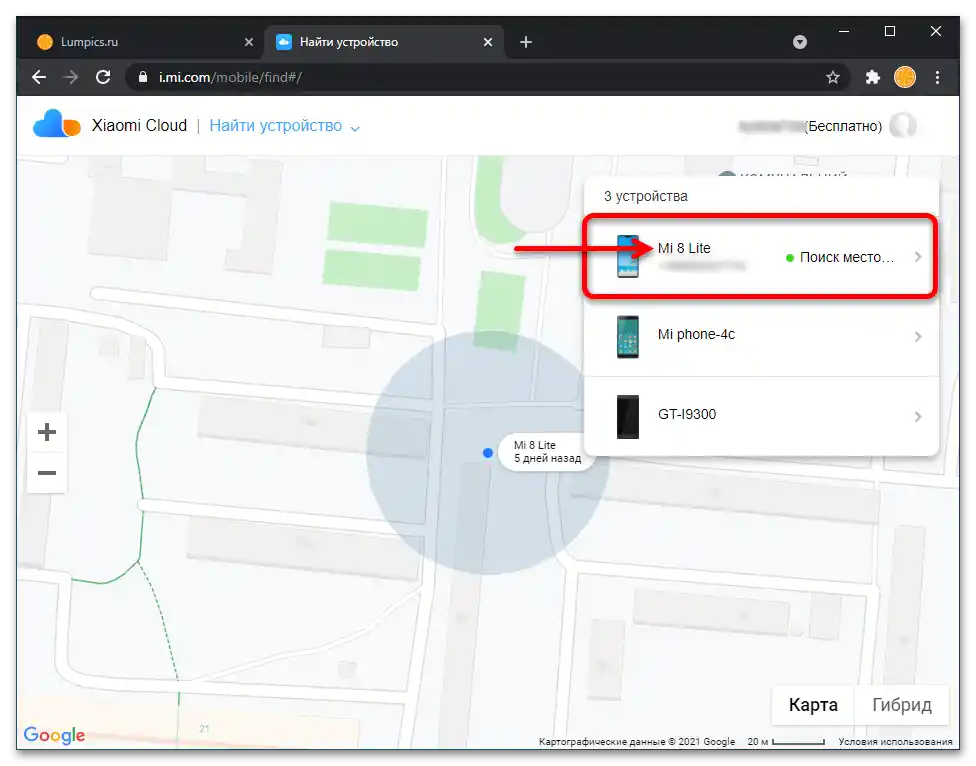Click the Mi phone-4c phone thumbnail
Viewport: 976px width, 766px height.
tap(627, 337)
